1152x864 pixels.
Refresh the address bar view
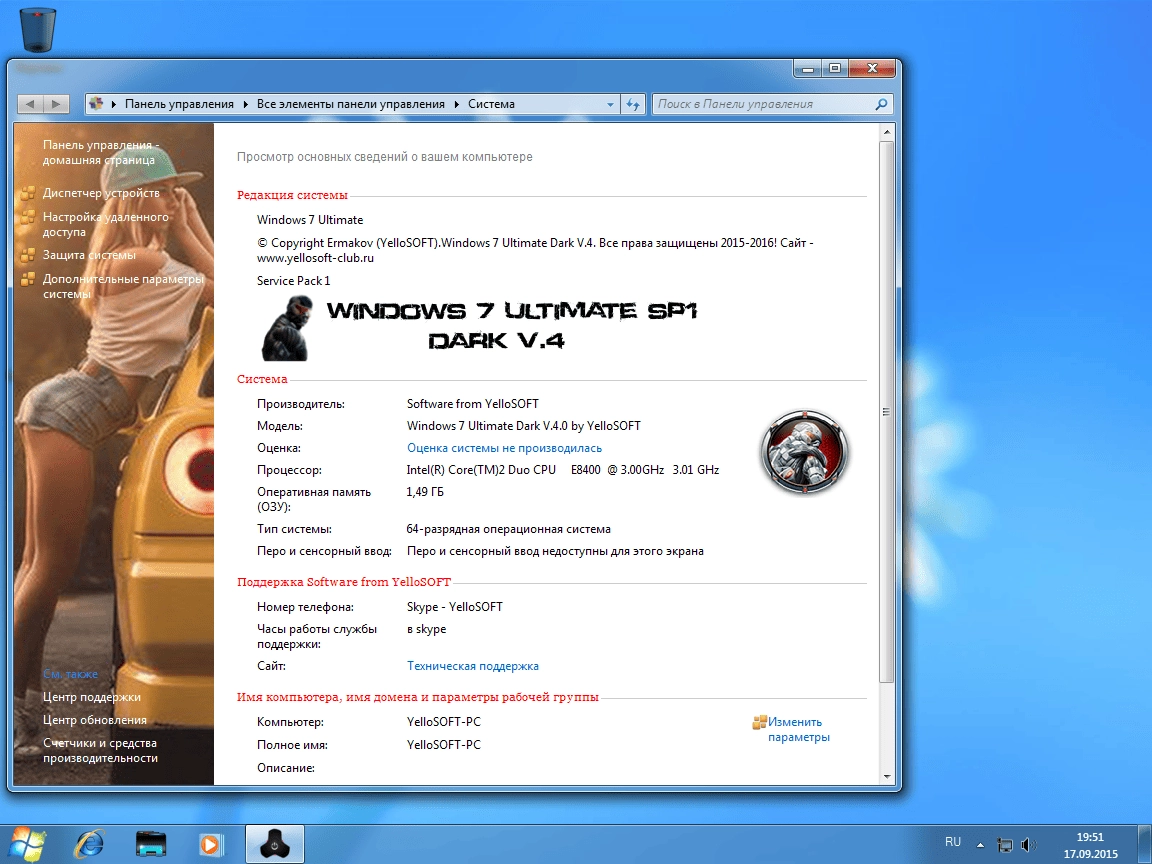pyautogui.click(x=633, y=104)
